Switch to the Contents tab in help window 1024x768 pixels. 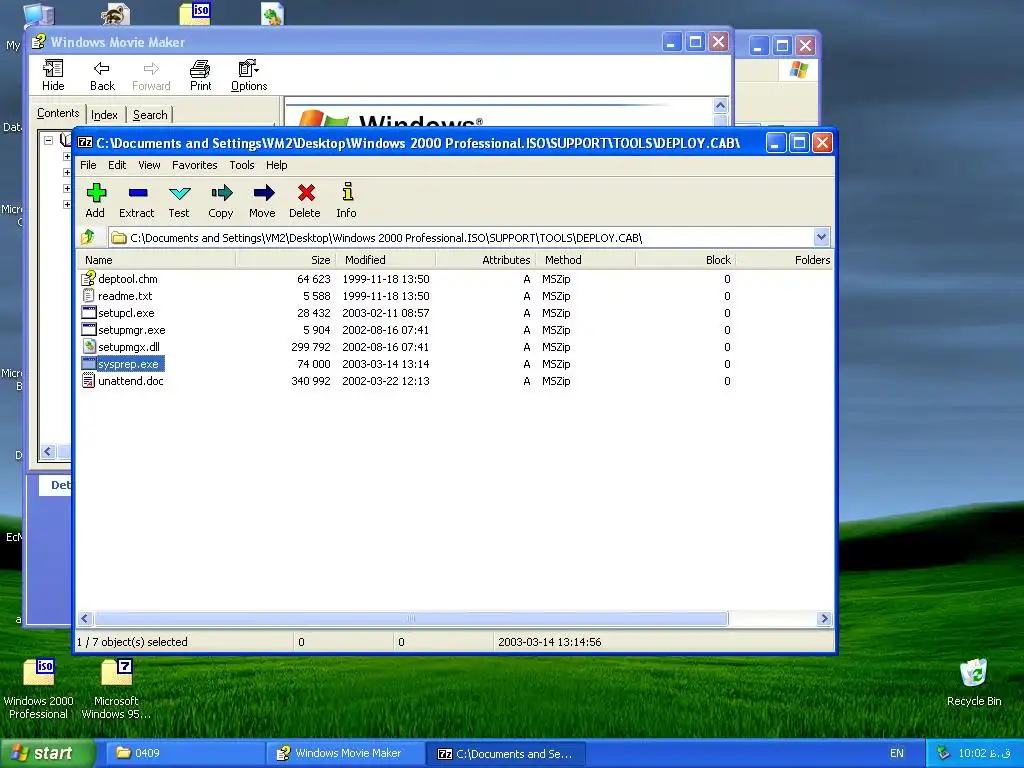[x=58, y=114]
